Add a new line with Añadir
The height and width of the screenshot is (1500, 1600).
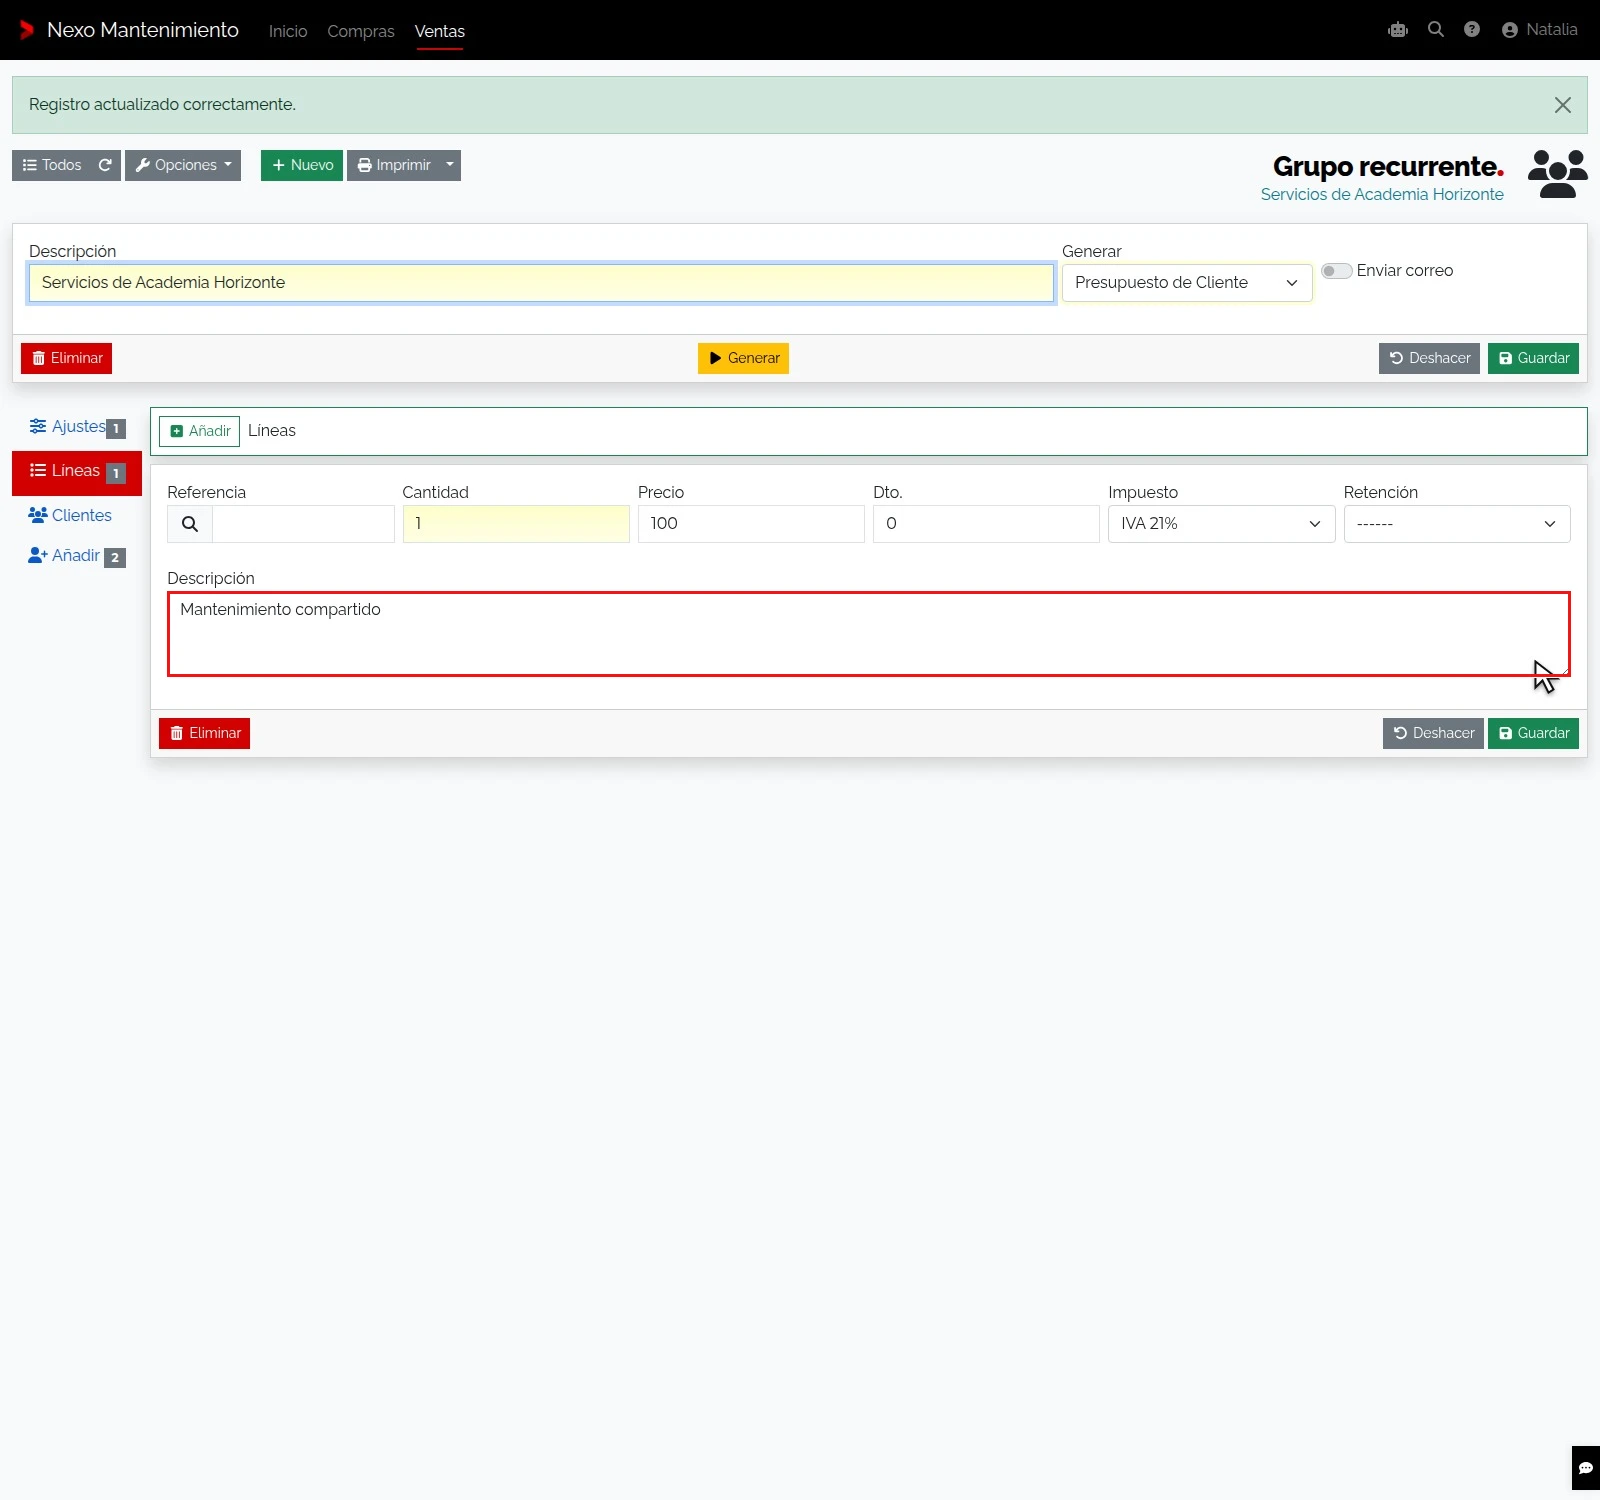pyautogui.click(x=199, y=431)
